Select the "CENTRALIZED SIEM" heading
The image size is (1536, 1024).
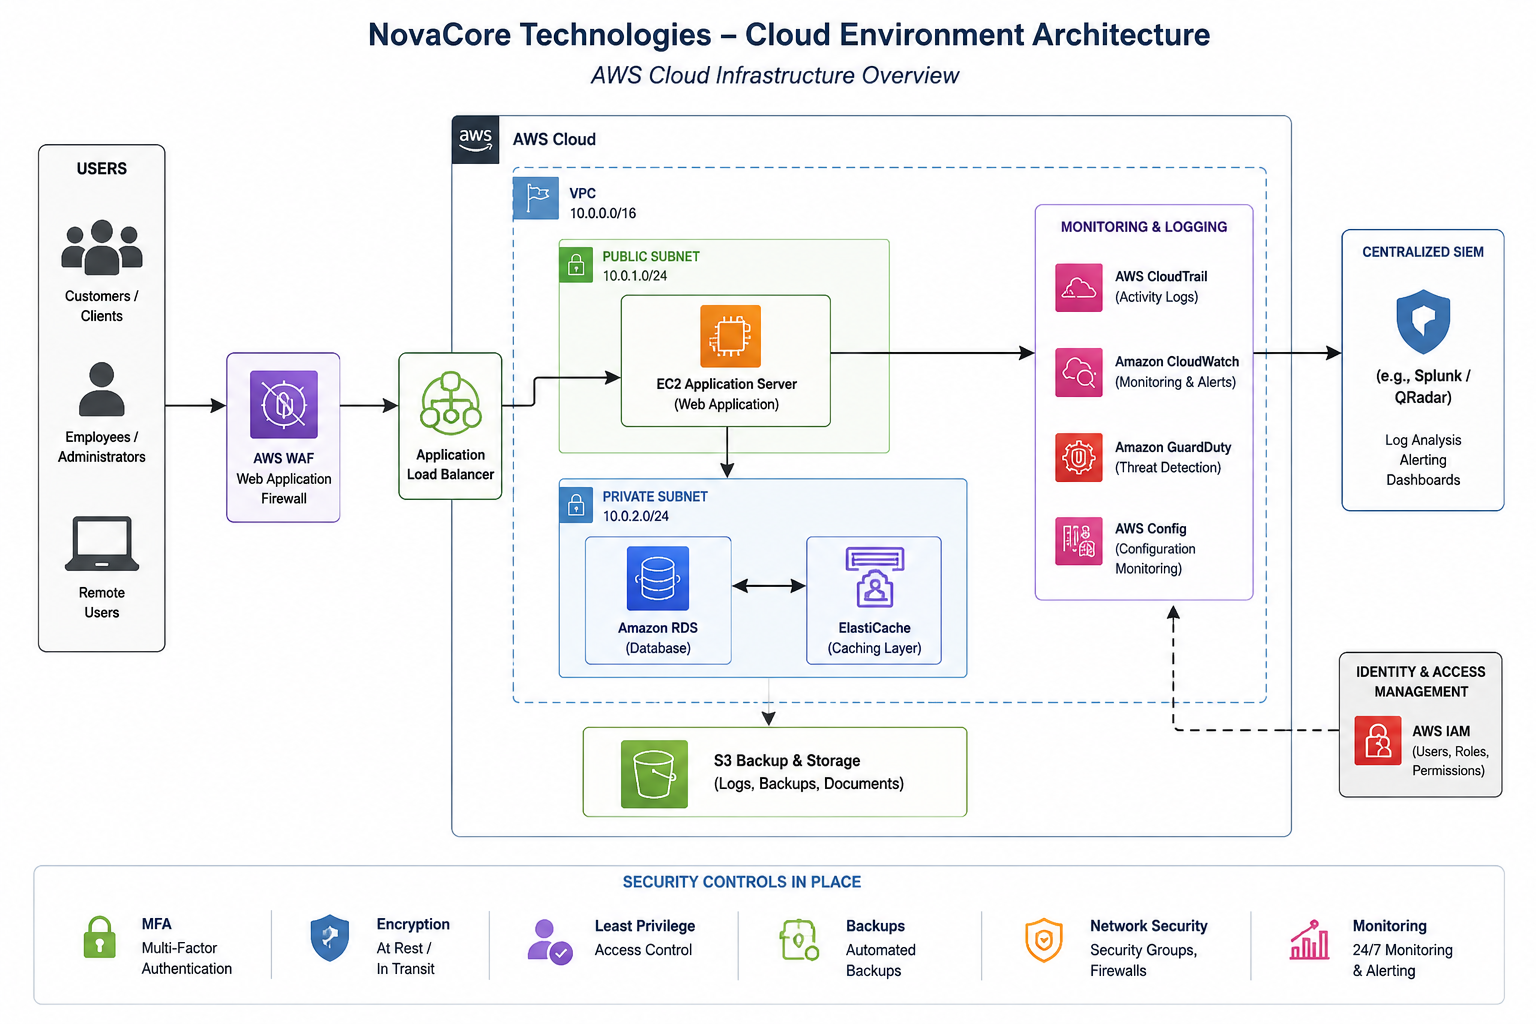coord(1423,252)
